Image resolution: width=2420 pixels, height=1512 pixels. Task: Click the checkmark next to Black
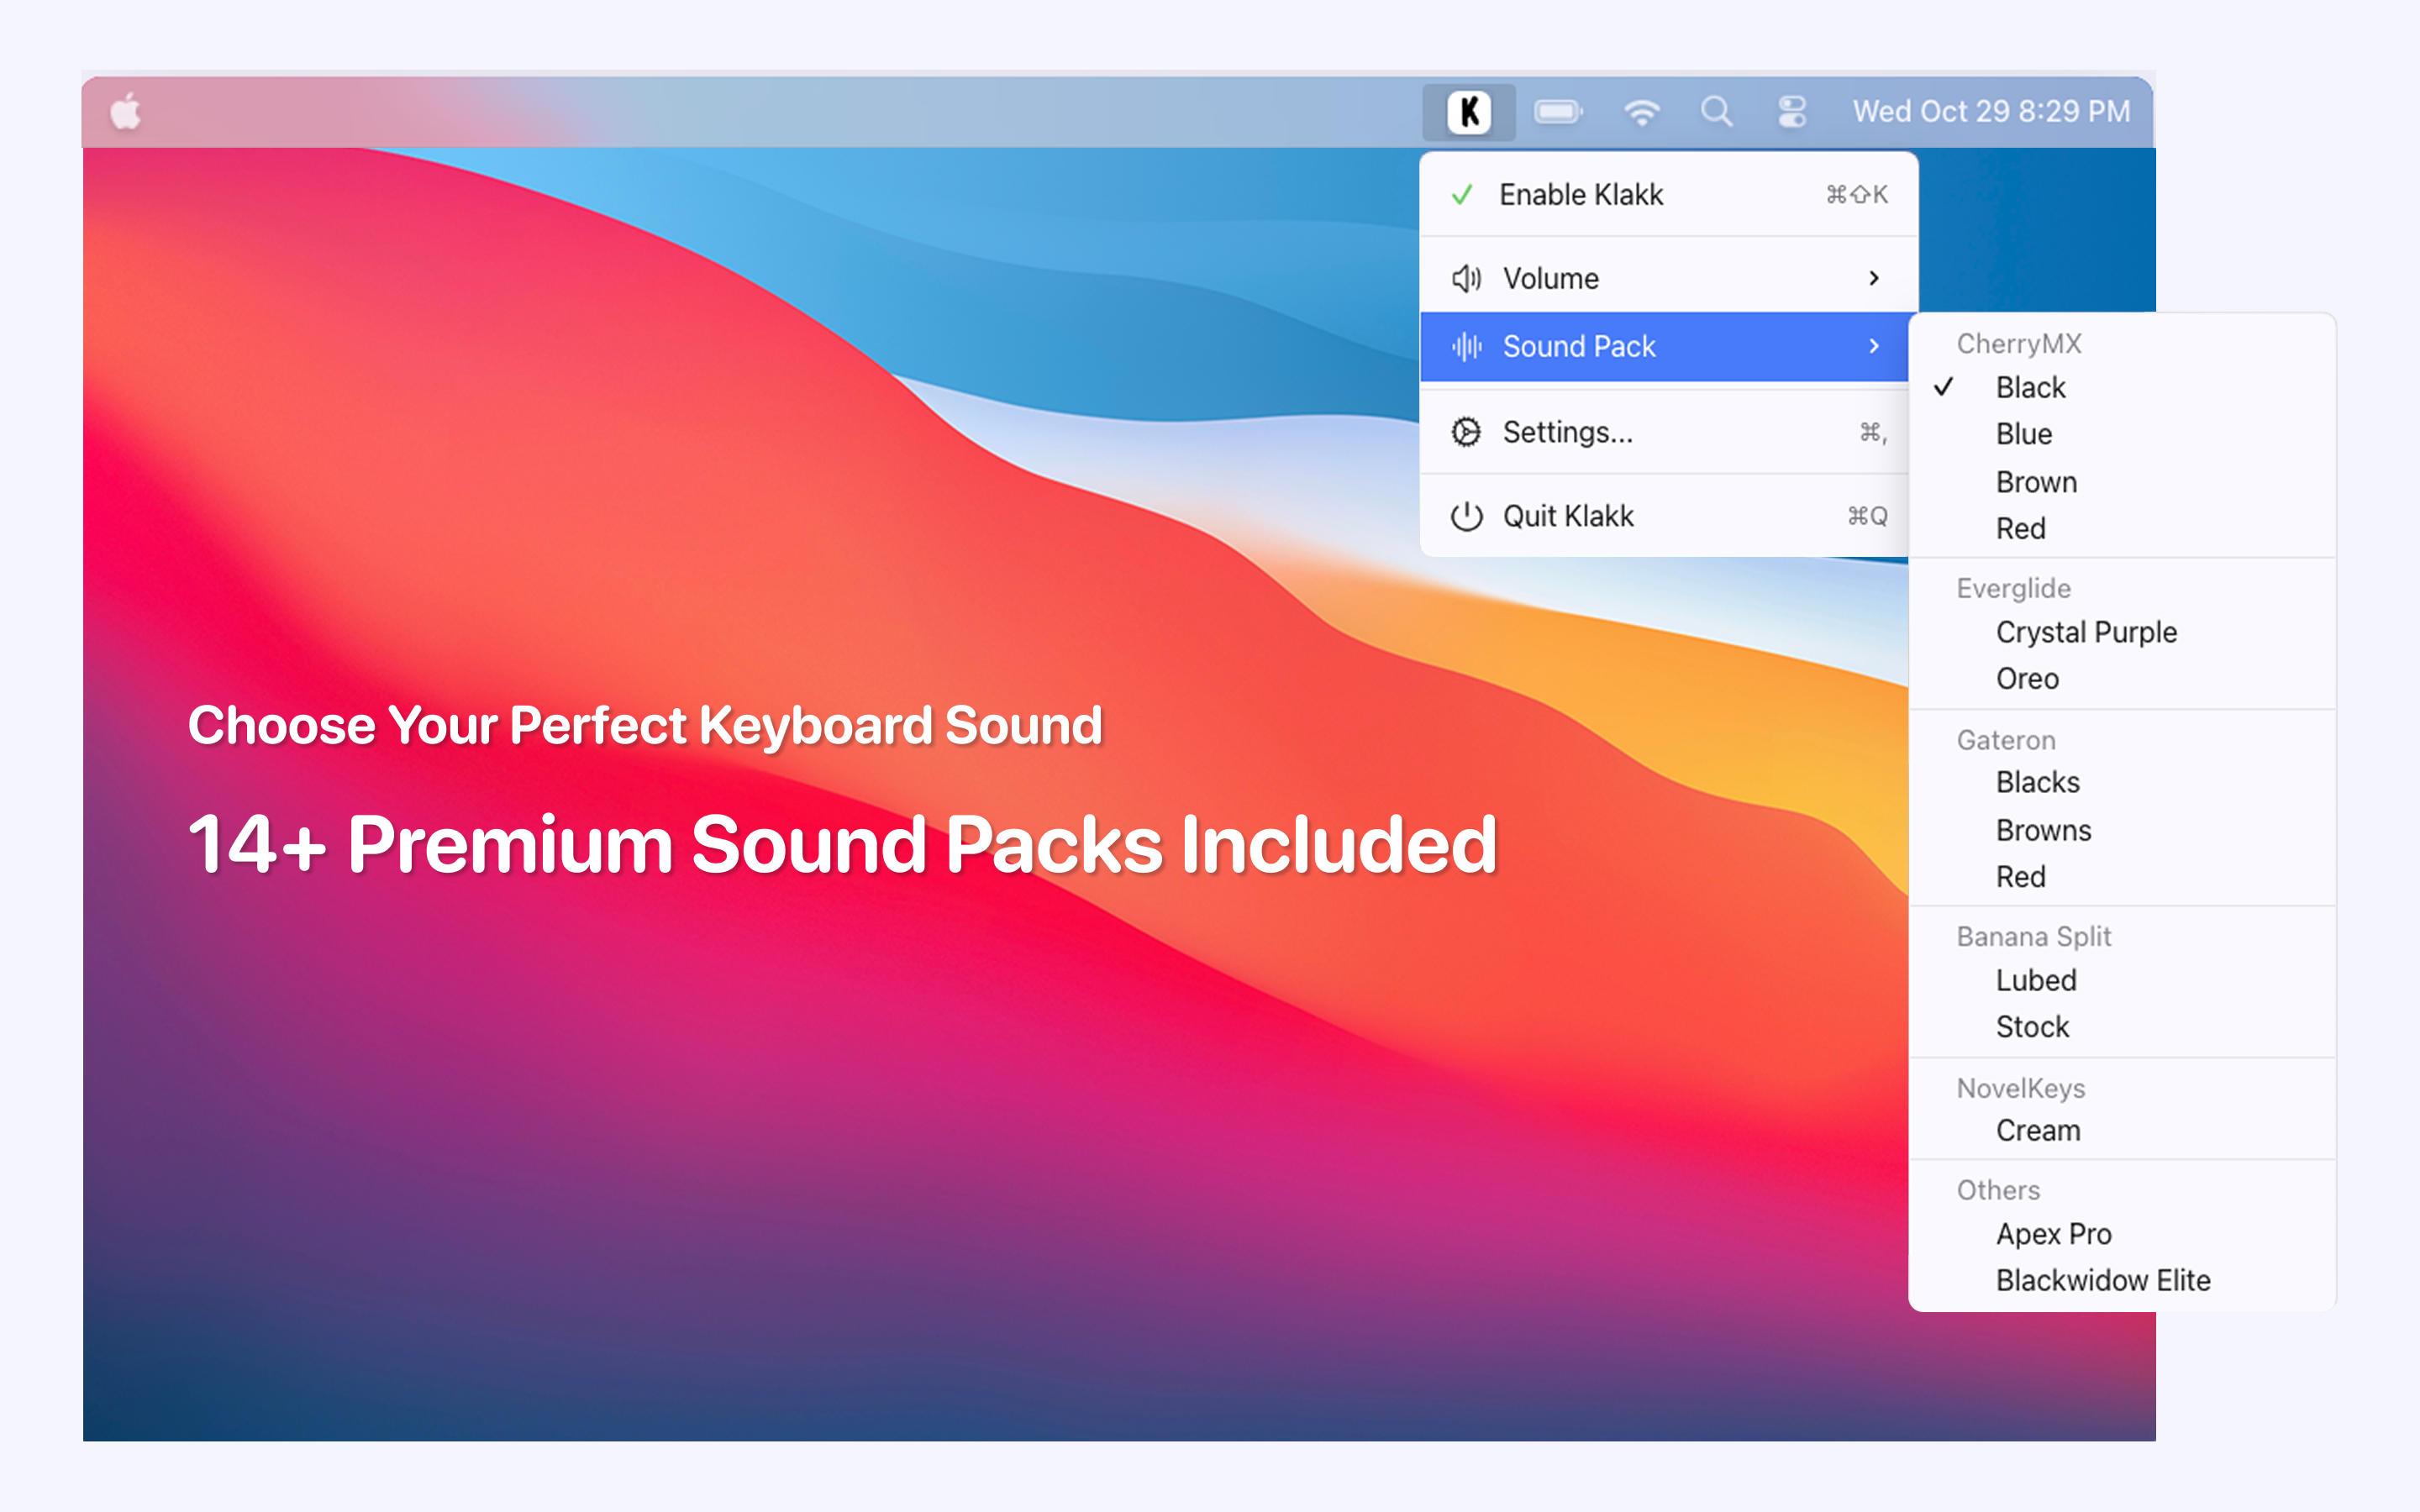[1944, 387]
